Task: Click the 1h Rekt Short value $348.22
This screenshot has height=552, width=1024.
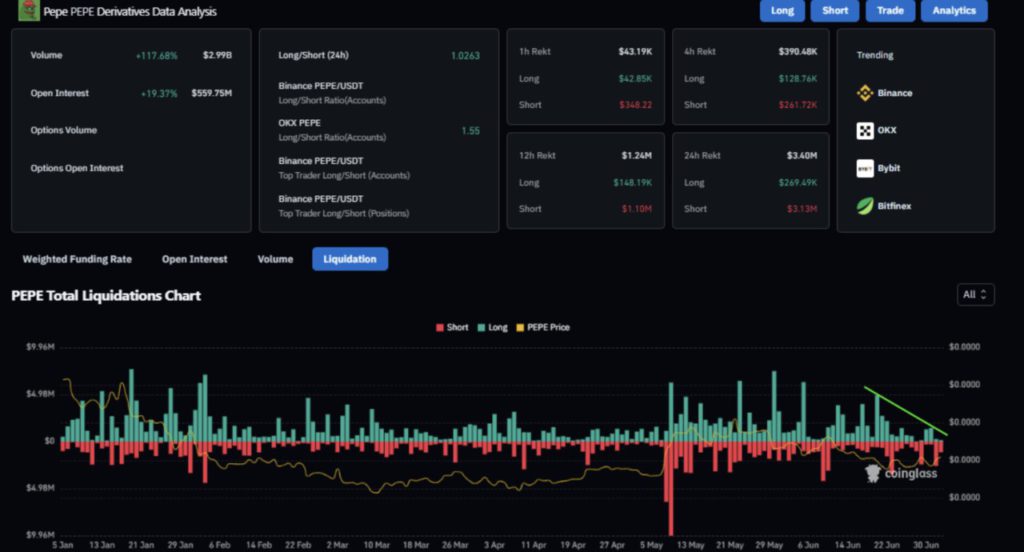Action: click(x=635, y=105)
